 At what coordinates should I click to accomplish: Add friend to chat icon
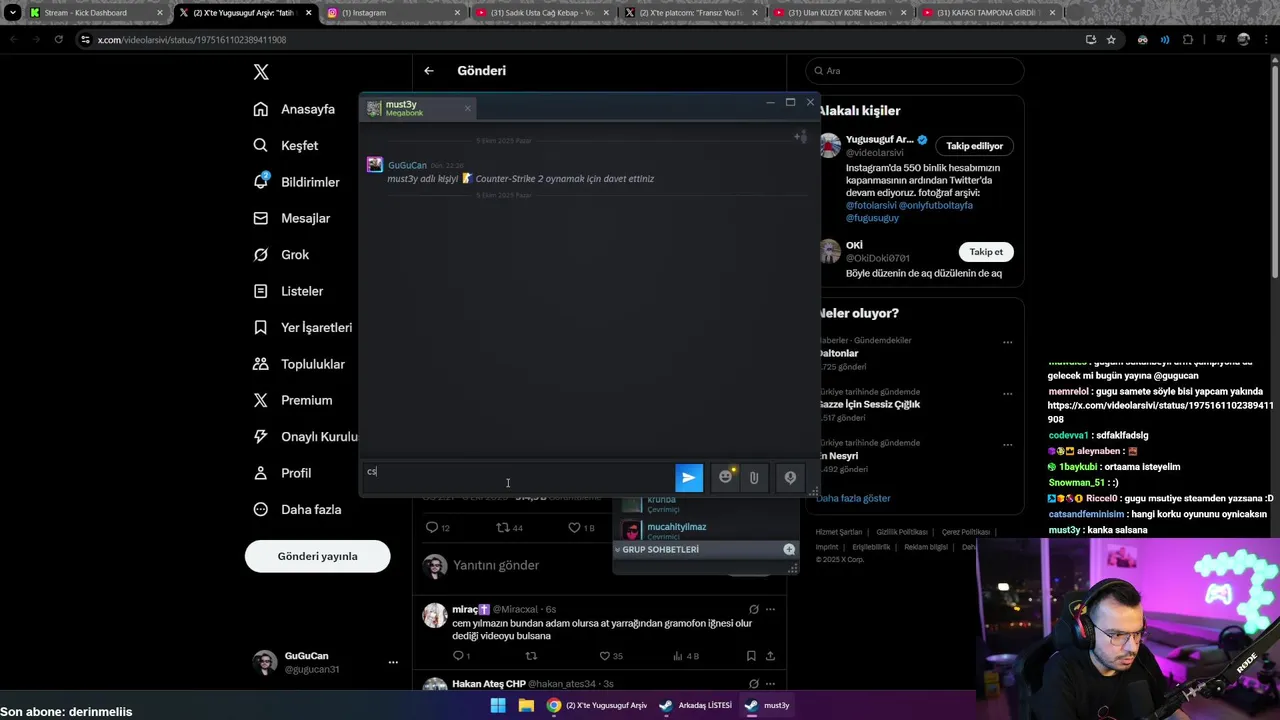(x=800, y=136)
